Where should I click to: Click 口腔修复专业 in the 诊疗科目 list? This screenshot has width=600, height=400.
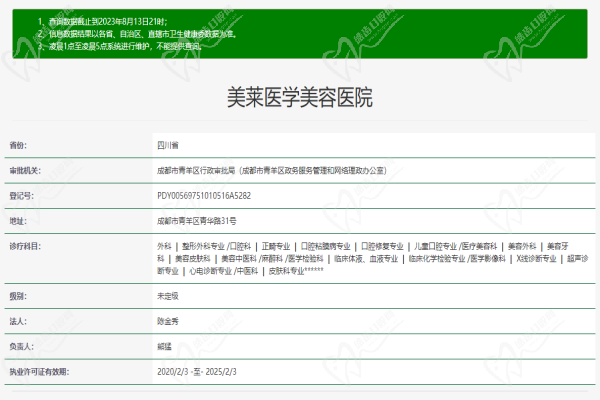tap(382, 246)
